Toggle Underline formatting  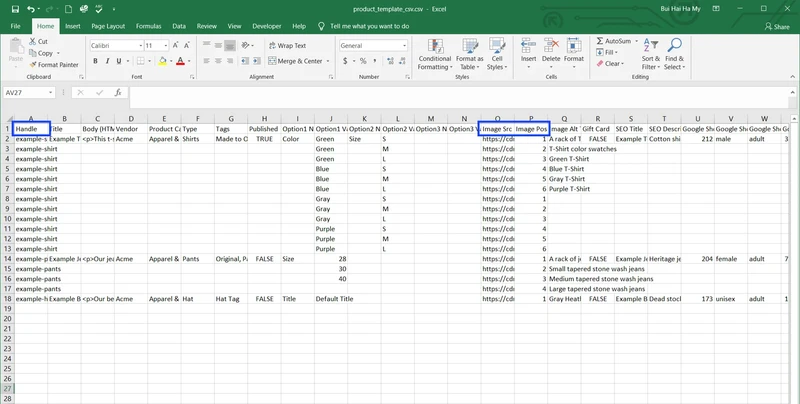119,61
